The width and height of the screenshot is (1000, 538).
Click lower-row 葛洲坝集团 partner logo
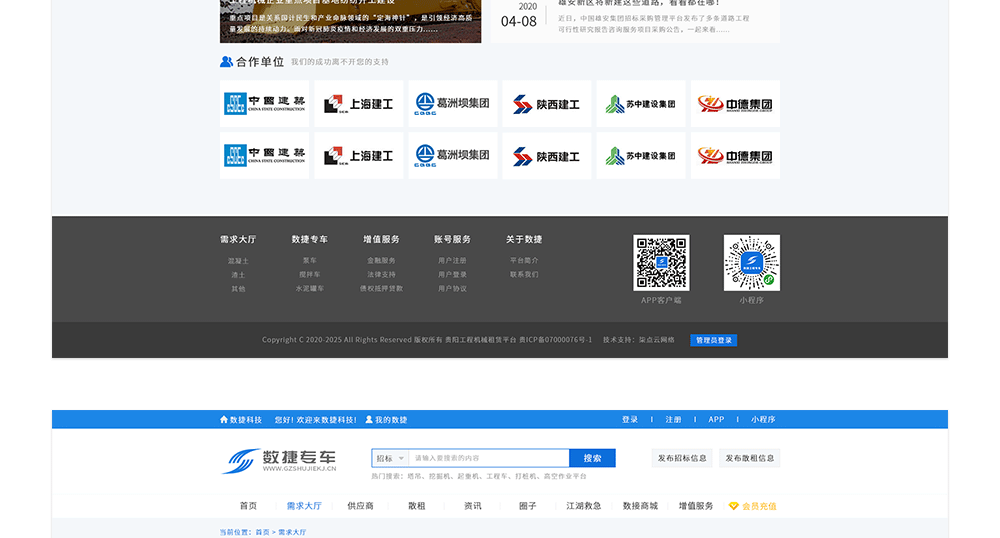coord(453,156)
